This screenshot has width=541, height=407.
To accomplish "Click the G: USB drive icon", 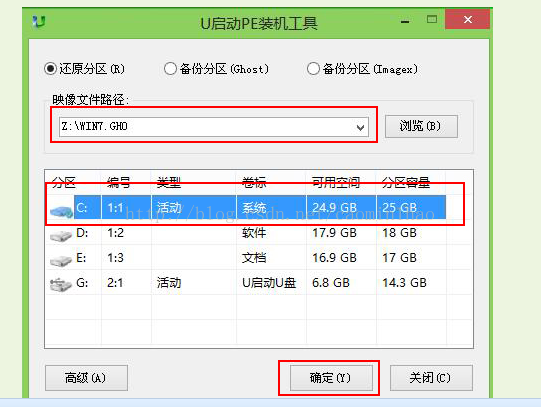I will pyautogui.click(x=61, y=285).
